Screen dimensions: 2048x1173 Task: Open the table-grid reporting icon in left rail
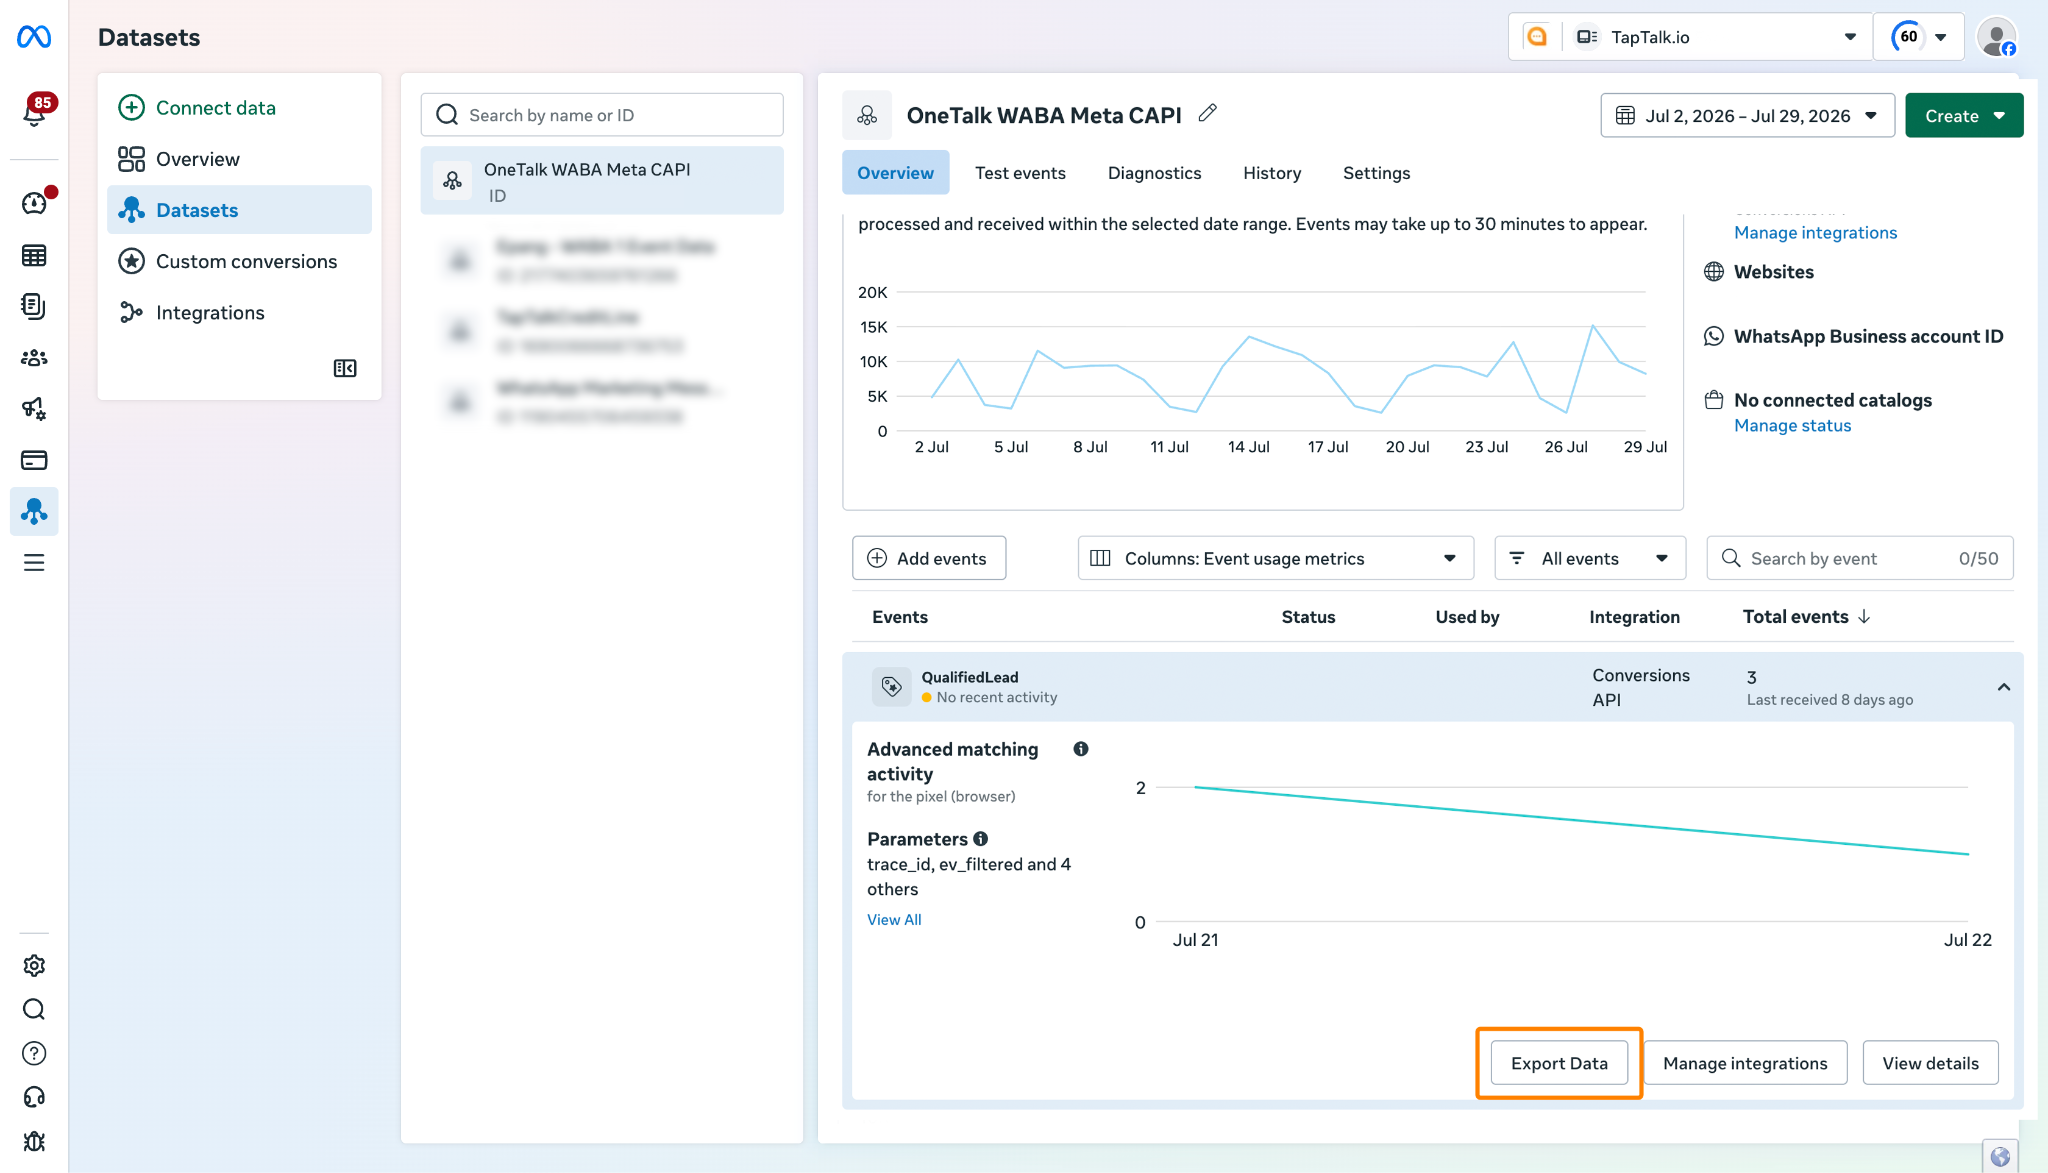click(34, 255)
